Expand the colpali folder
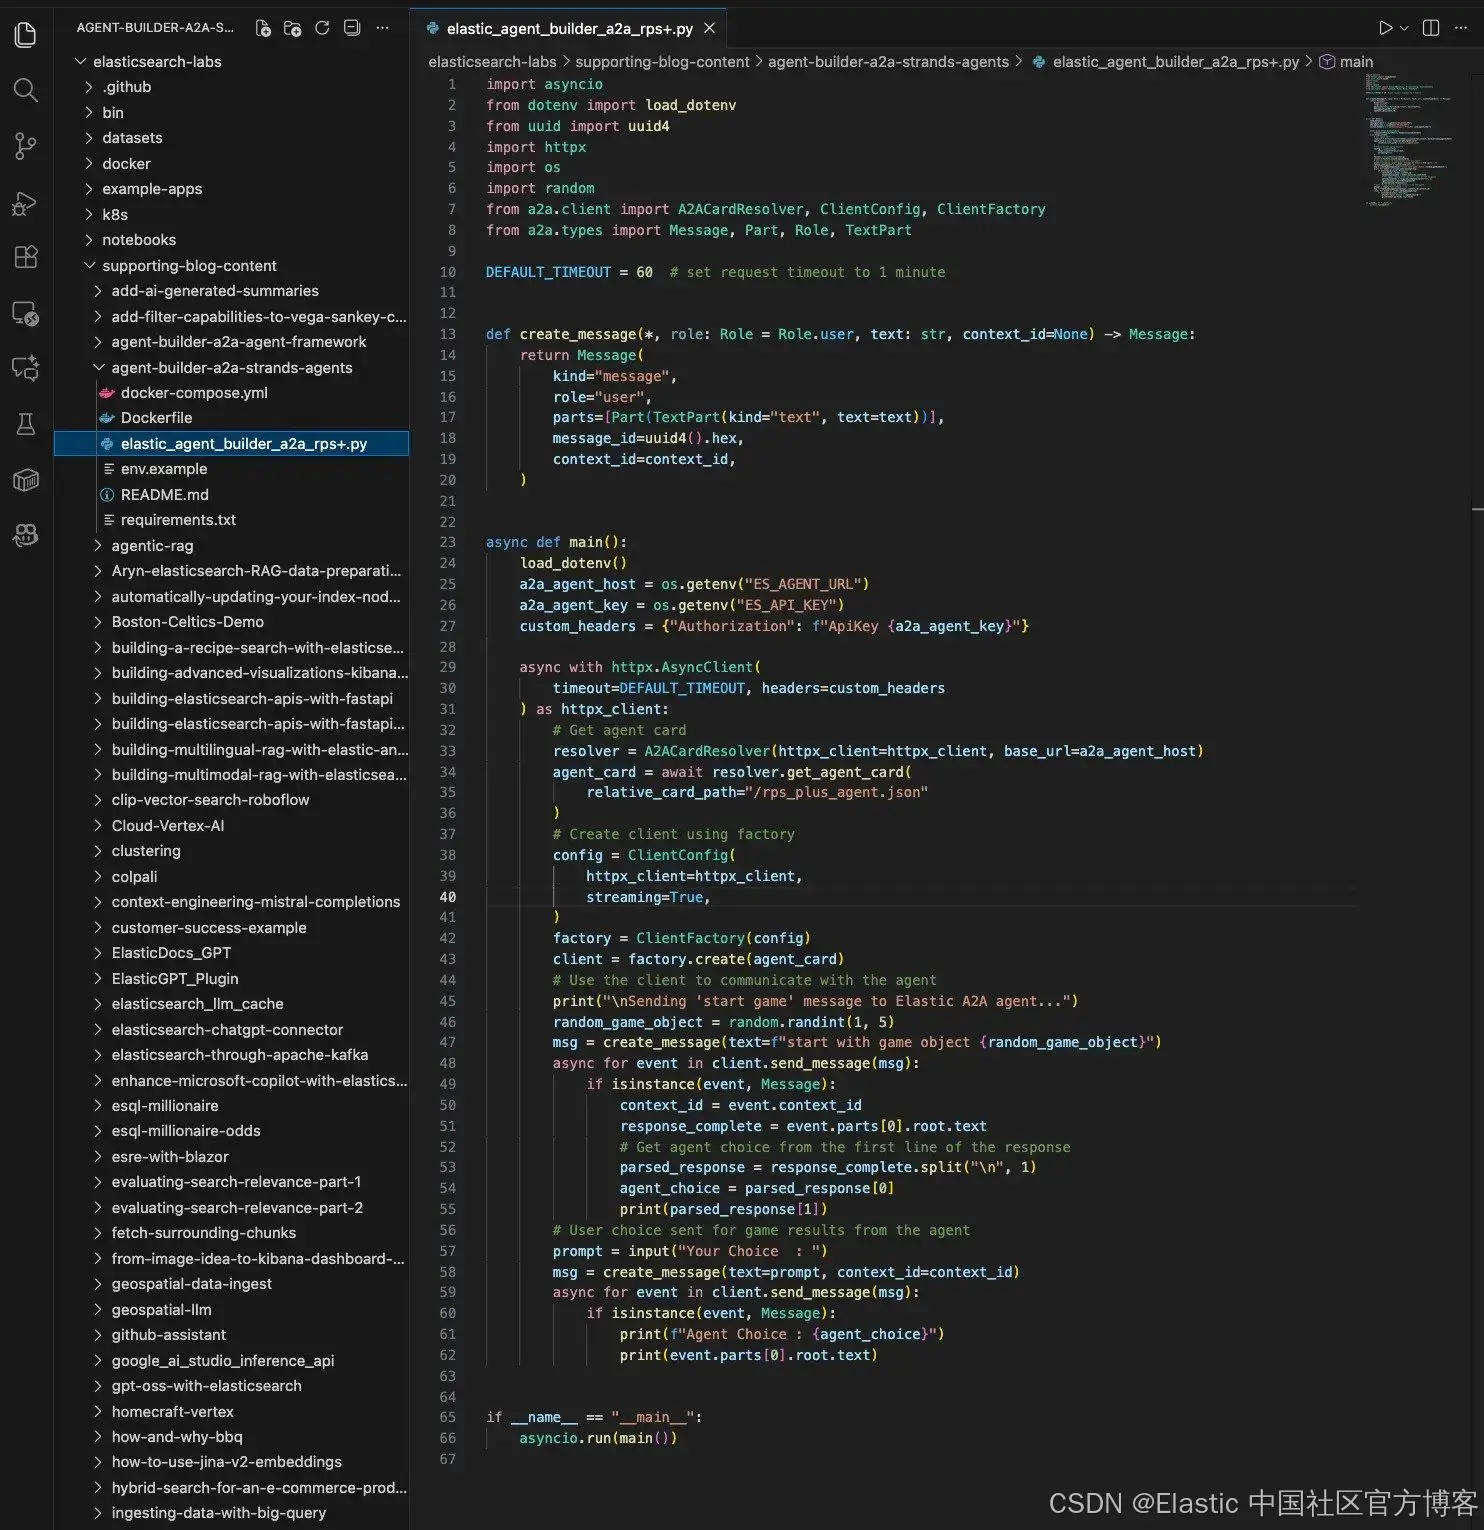This screenshot has height=1530, width=1484. click(135, 877)
